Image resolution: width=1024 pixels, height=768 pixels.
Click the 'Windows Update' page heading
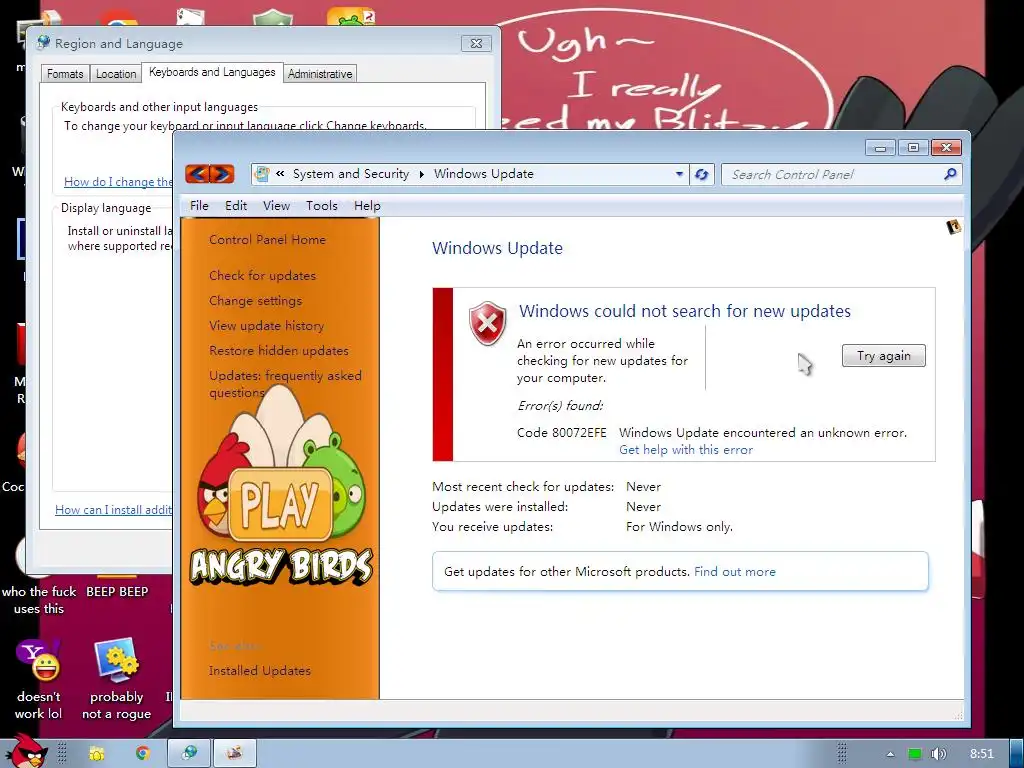(497, 248)
